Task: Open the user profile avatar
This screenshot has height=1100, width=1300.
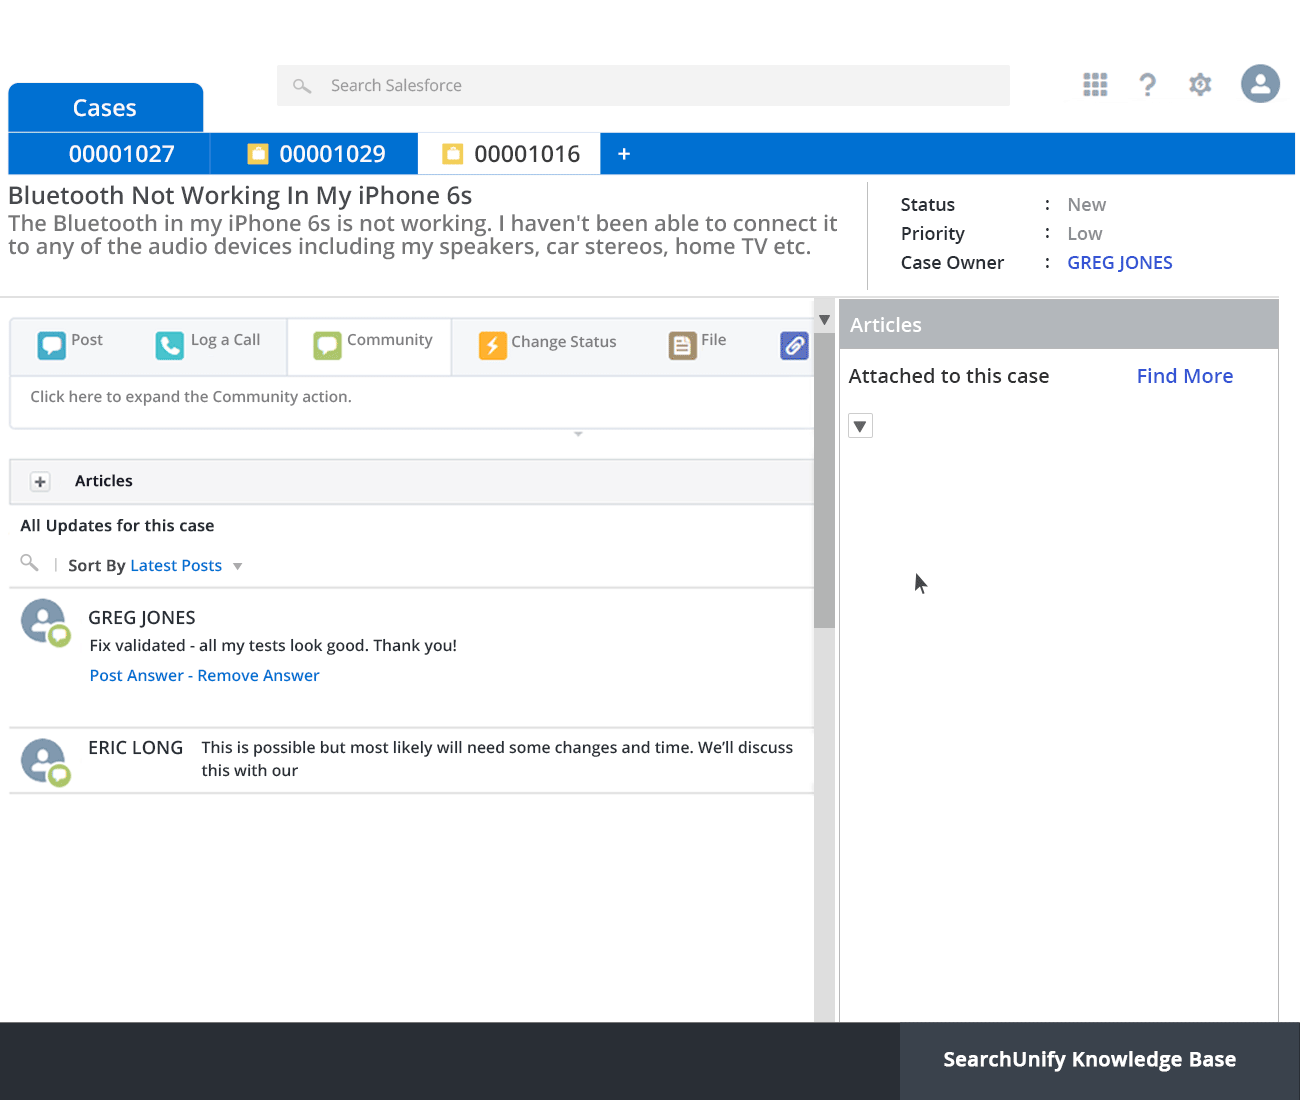Action: point(1260,84)
